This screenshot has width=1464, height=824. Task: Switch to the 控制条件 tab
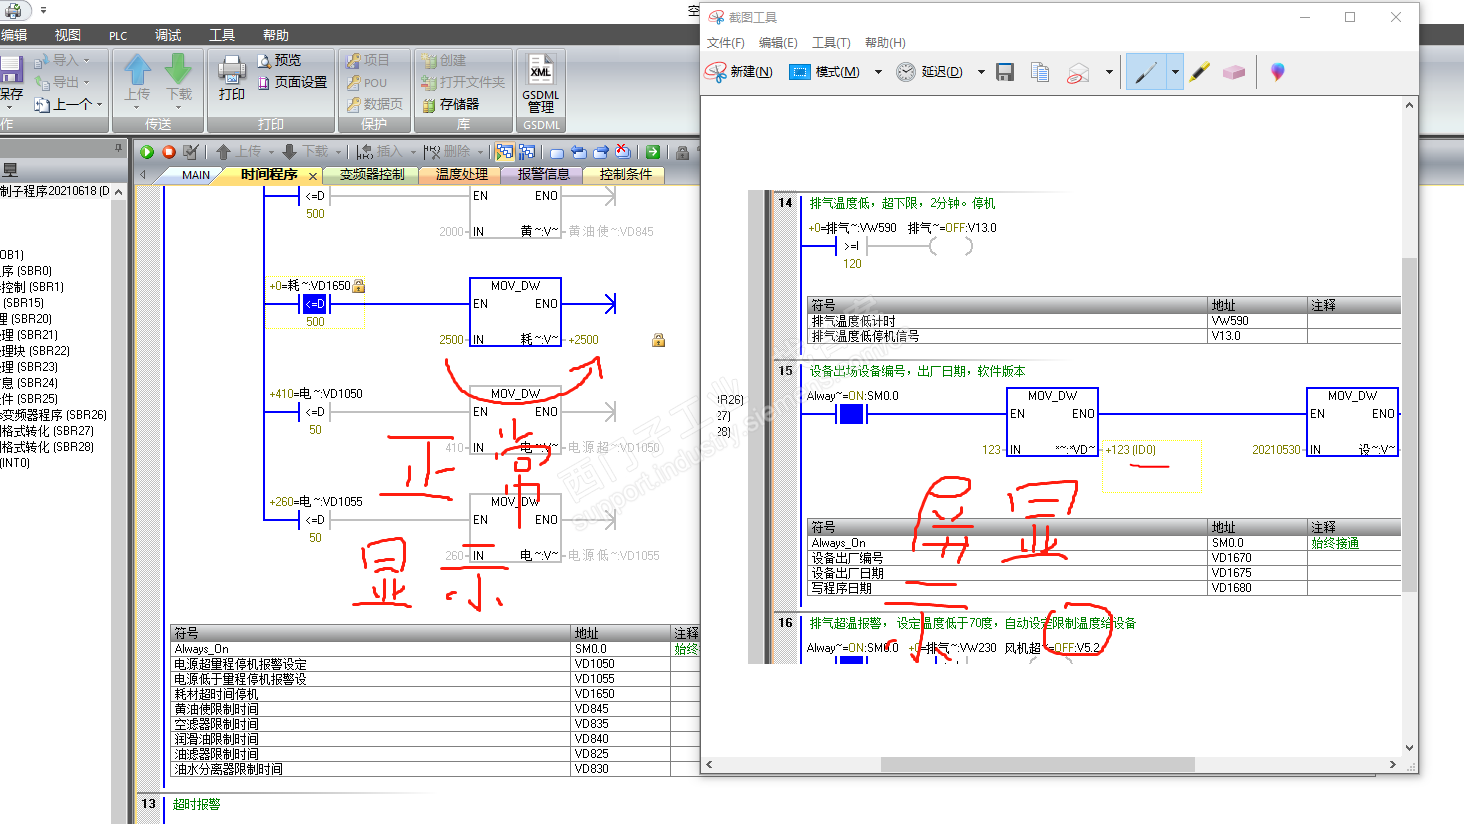pos(626,175)
